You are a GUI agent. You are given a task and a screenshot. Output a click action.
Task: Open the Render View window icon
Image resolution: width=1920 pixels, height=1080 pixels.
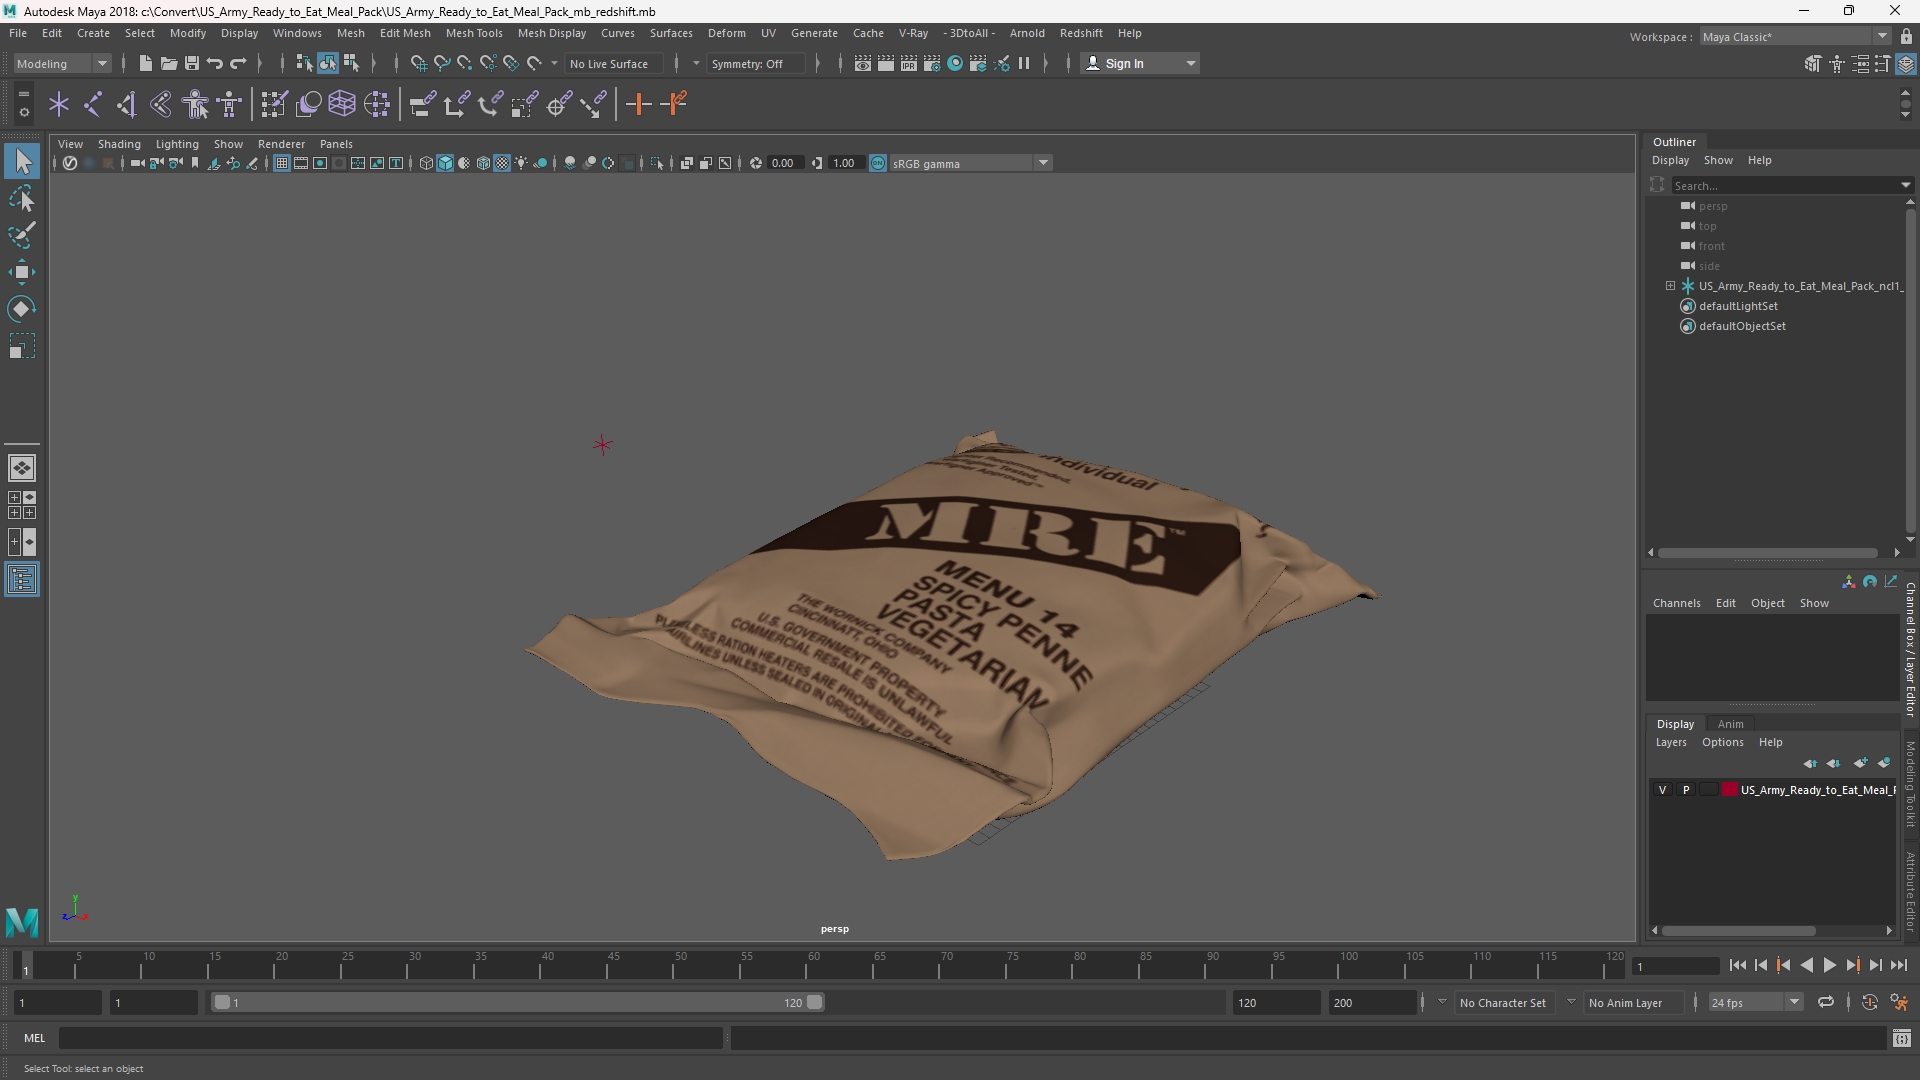pyautogui.click(x=862, y=64)
